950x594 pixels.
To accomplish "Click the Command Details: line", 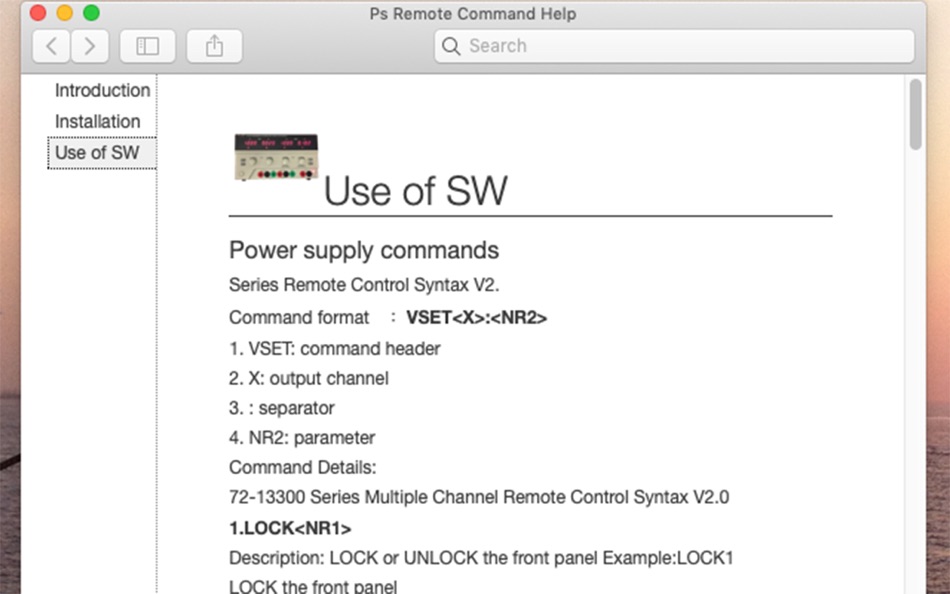I will [302, 467].
